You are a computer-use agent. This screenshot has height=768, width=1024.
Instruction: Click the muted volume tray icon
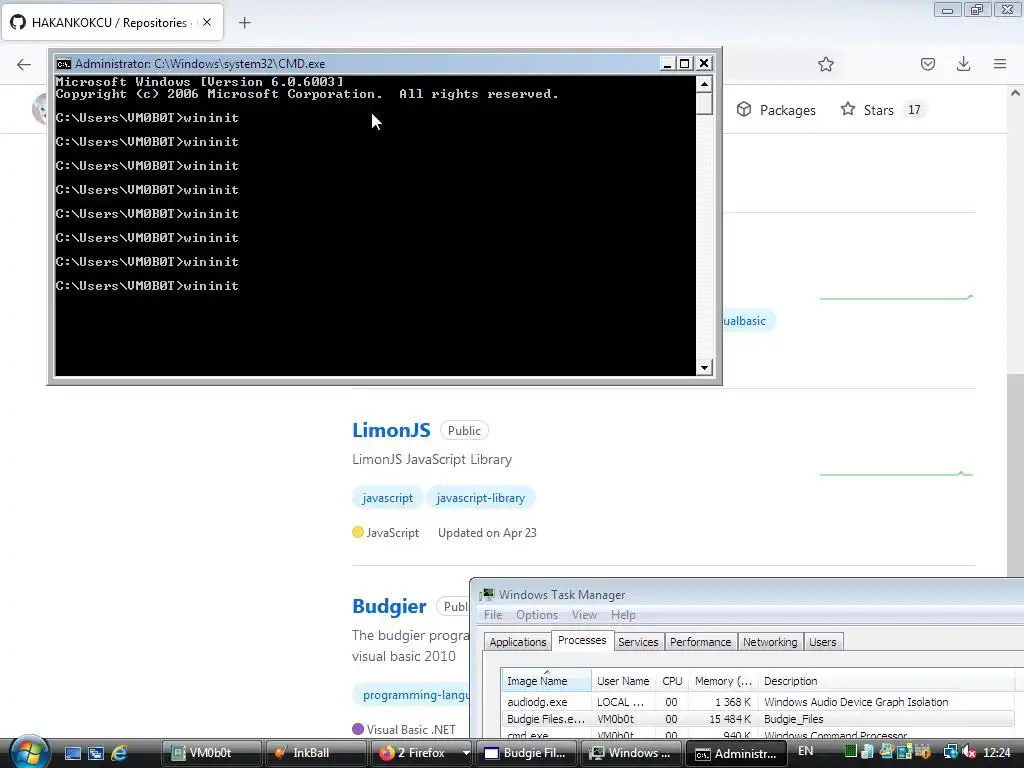coord(969,752)
